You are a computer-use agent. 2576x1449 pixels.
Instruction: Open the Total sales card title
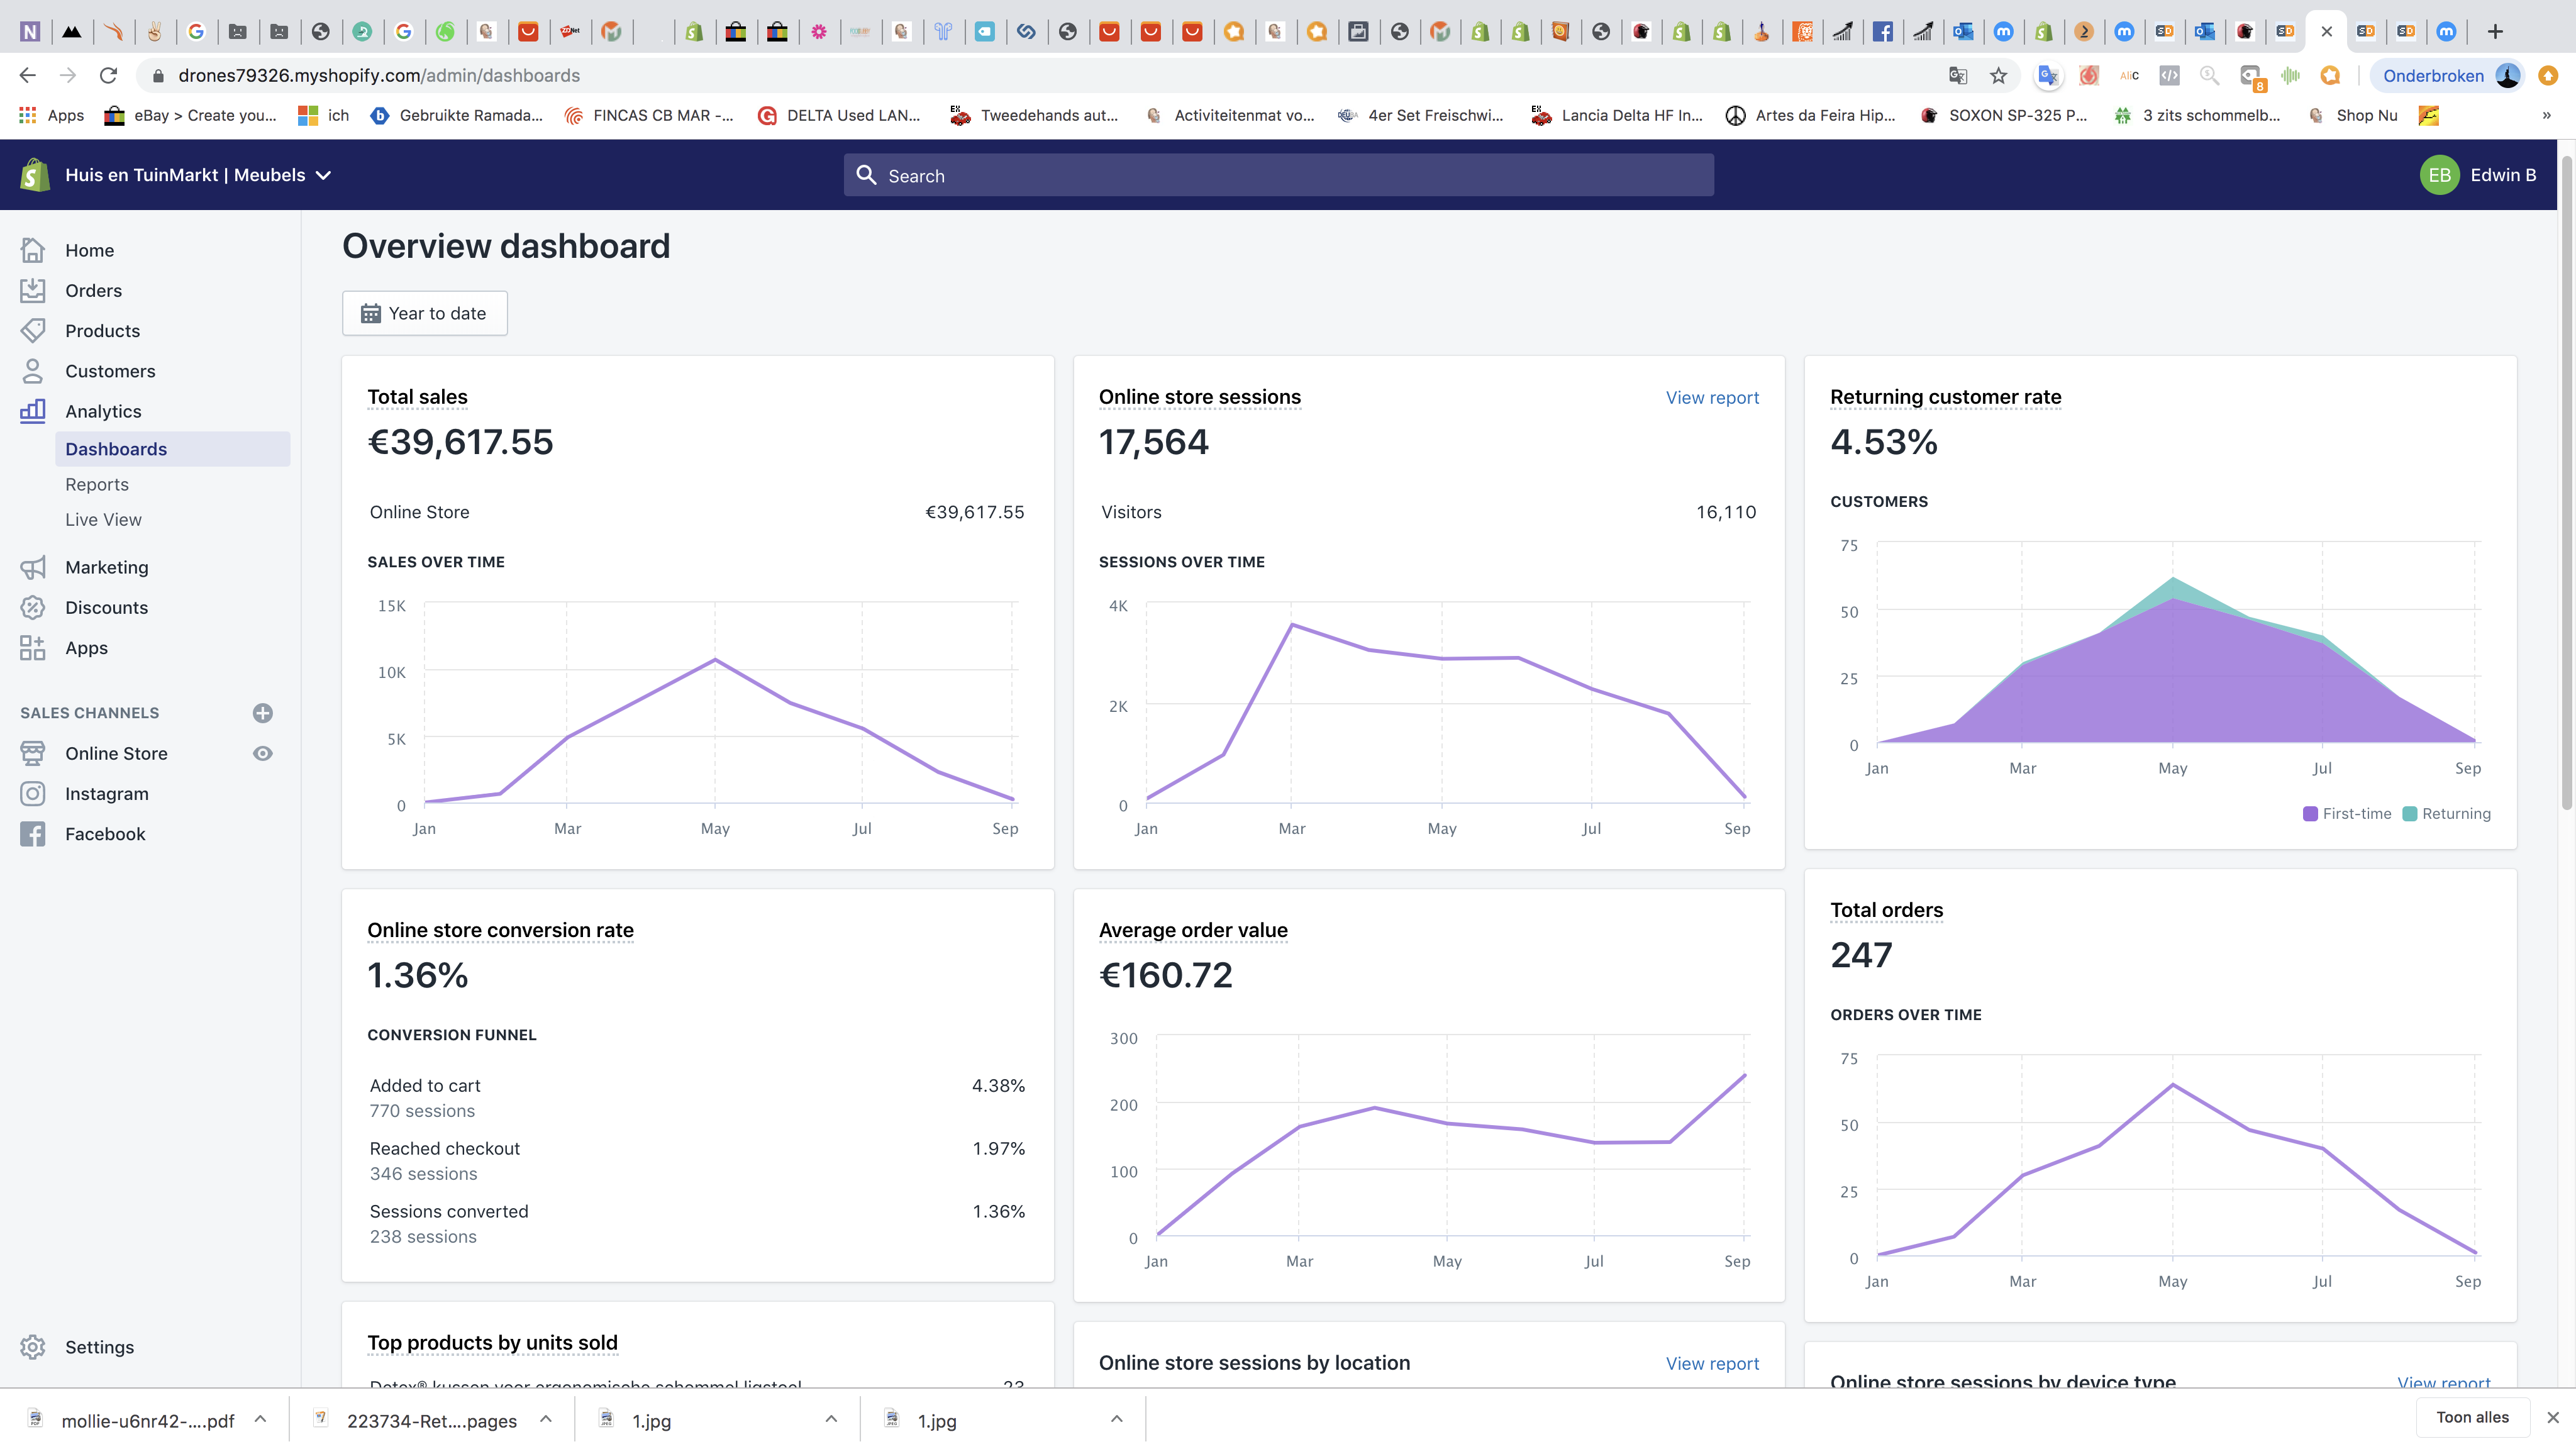[417, 397]
